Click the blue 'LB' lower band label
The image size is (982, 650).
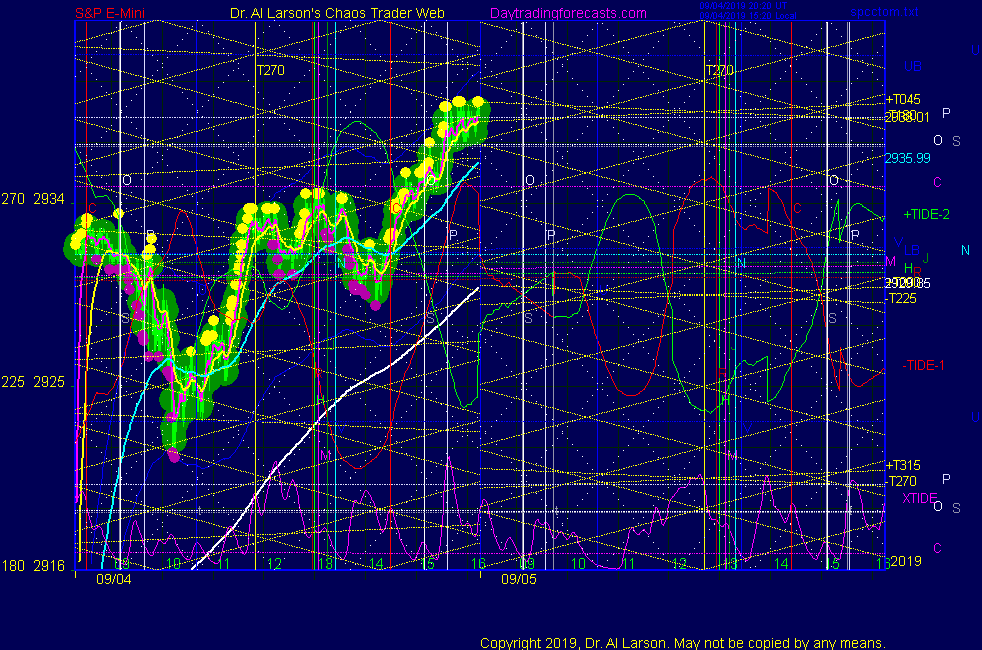coord(912,250)
